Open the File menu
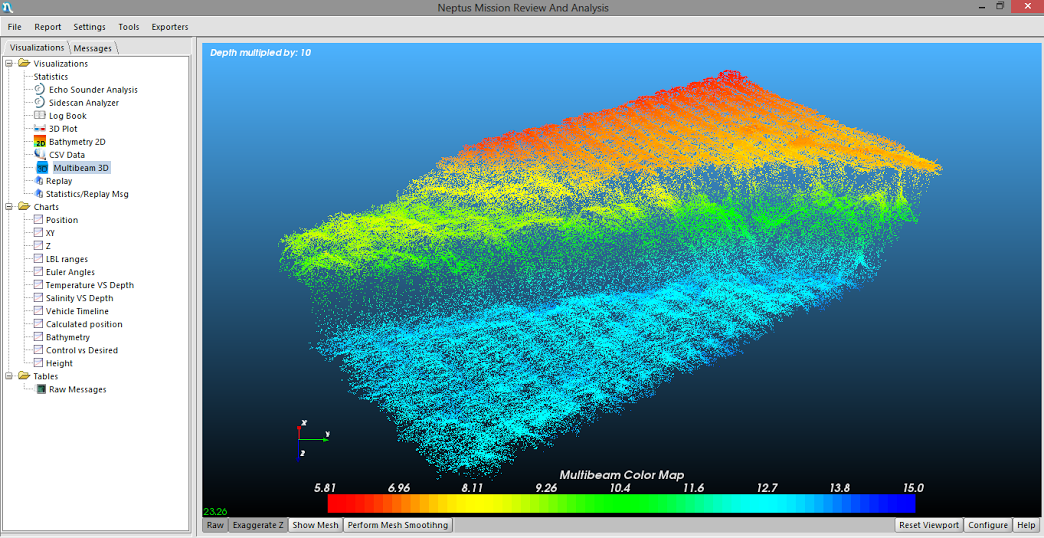This screenshot has width=1044, height=538. [x=15, y=27]
